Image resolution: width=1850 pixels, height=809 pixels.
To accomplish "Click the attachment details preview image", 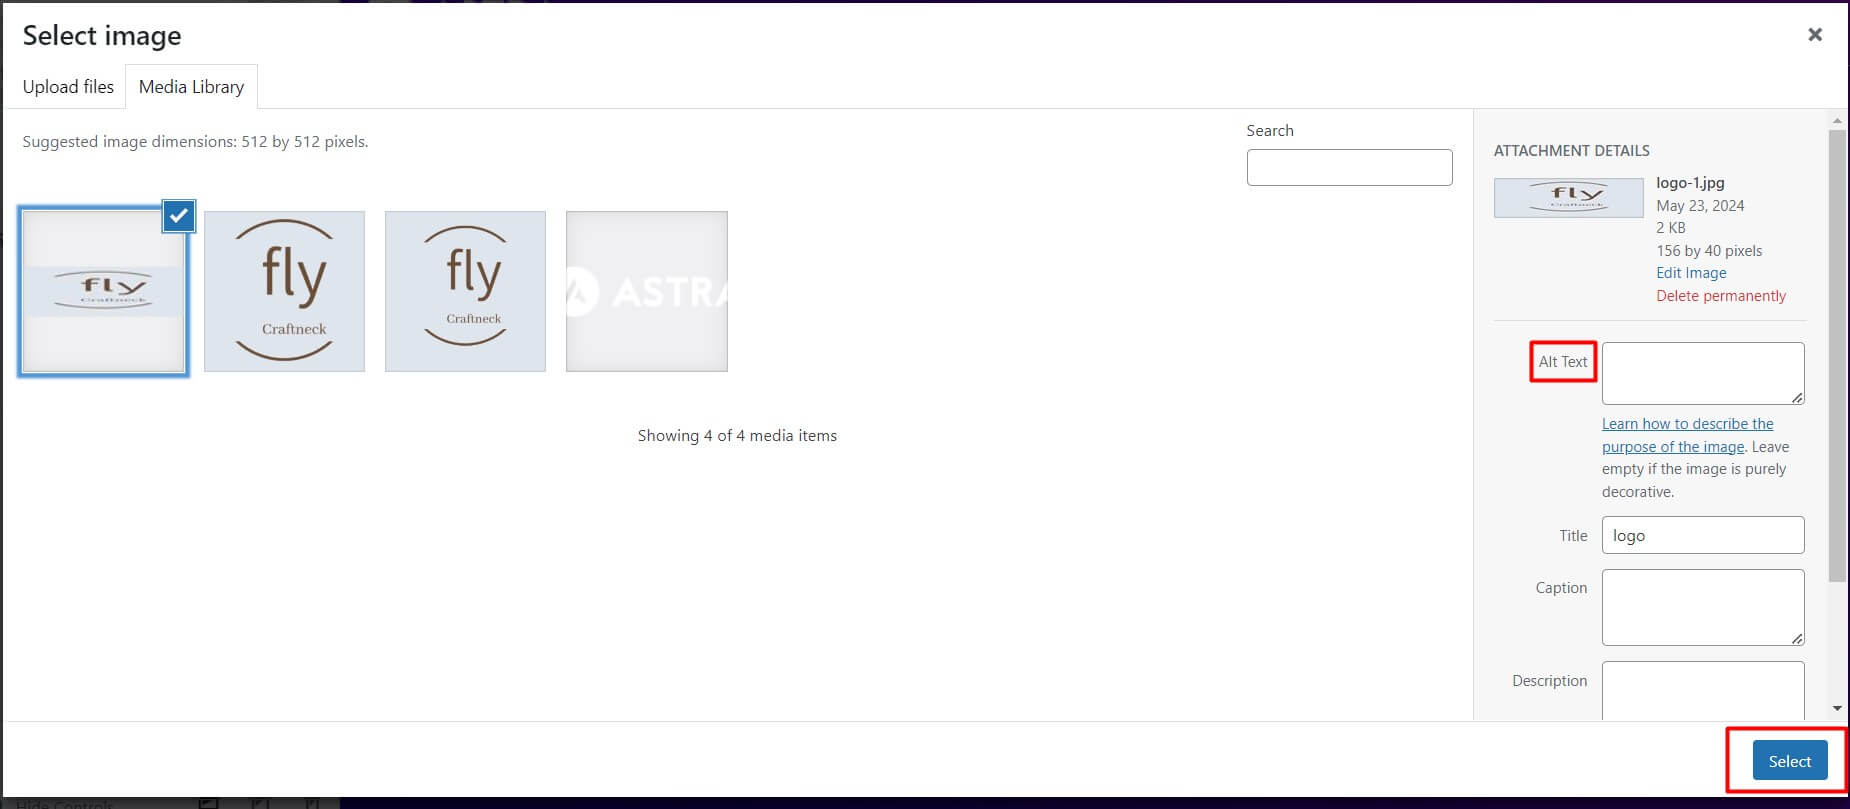I will coord(1568,198).
